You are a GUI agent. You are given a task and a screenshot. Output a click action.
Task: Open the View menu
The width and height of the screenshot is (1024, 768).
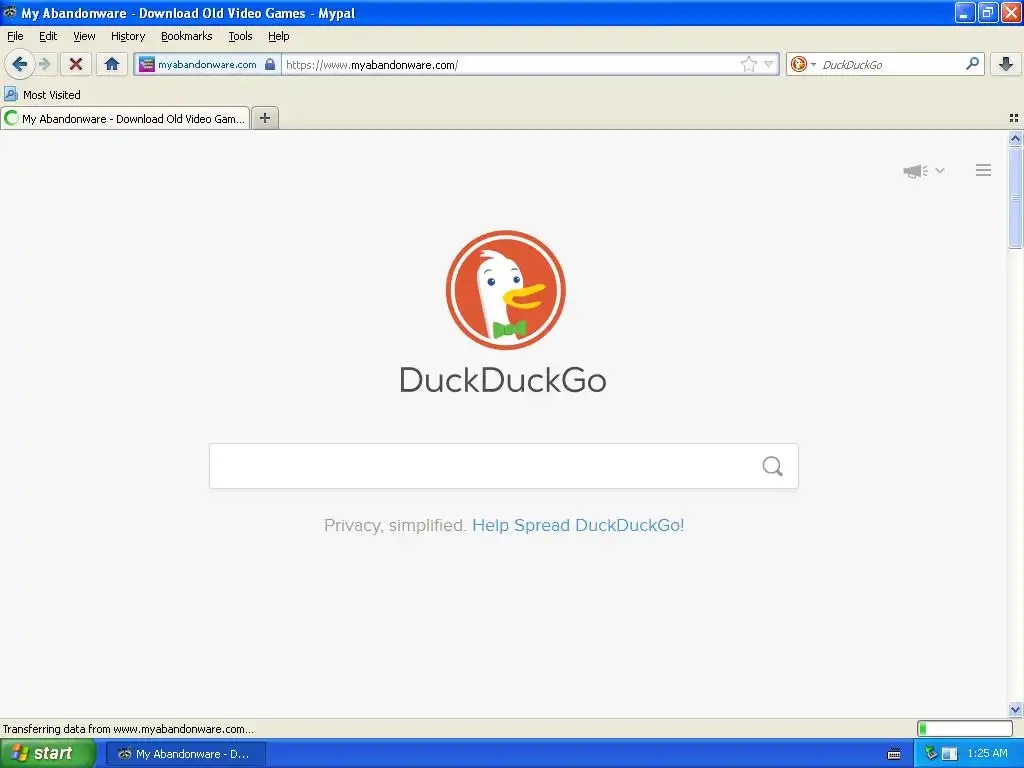coord(84,36)
